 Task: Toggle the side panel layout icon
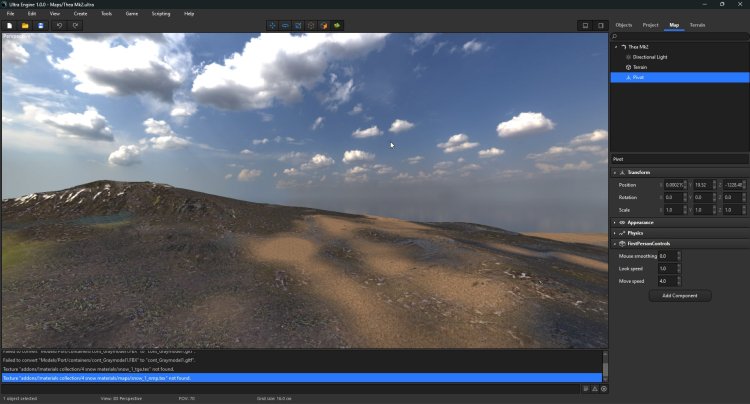coord(601,25)
